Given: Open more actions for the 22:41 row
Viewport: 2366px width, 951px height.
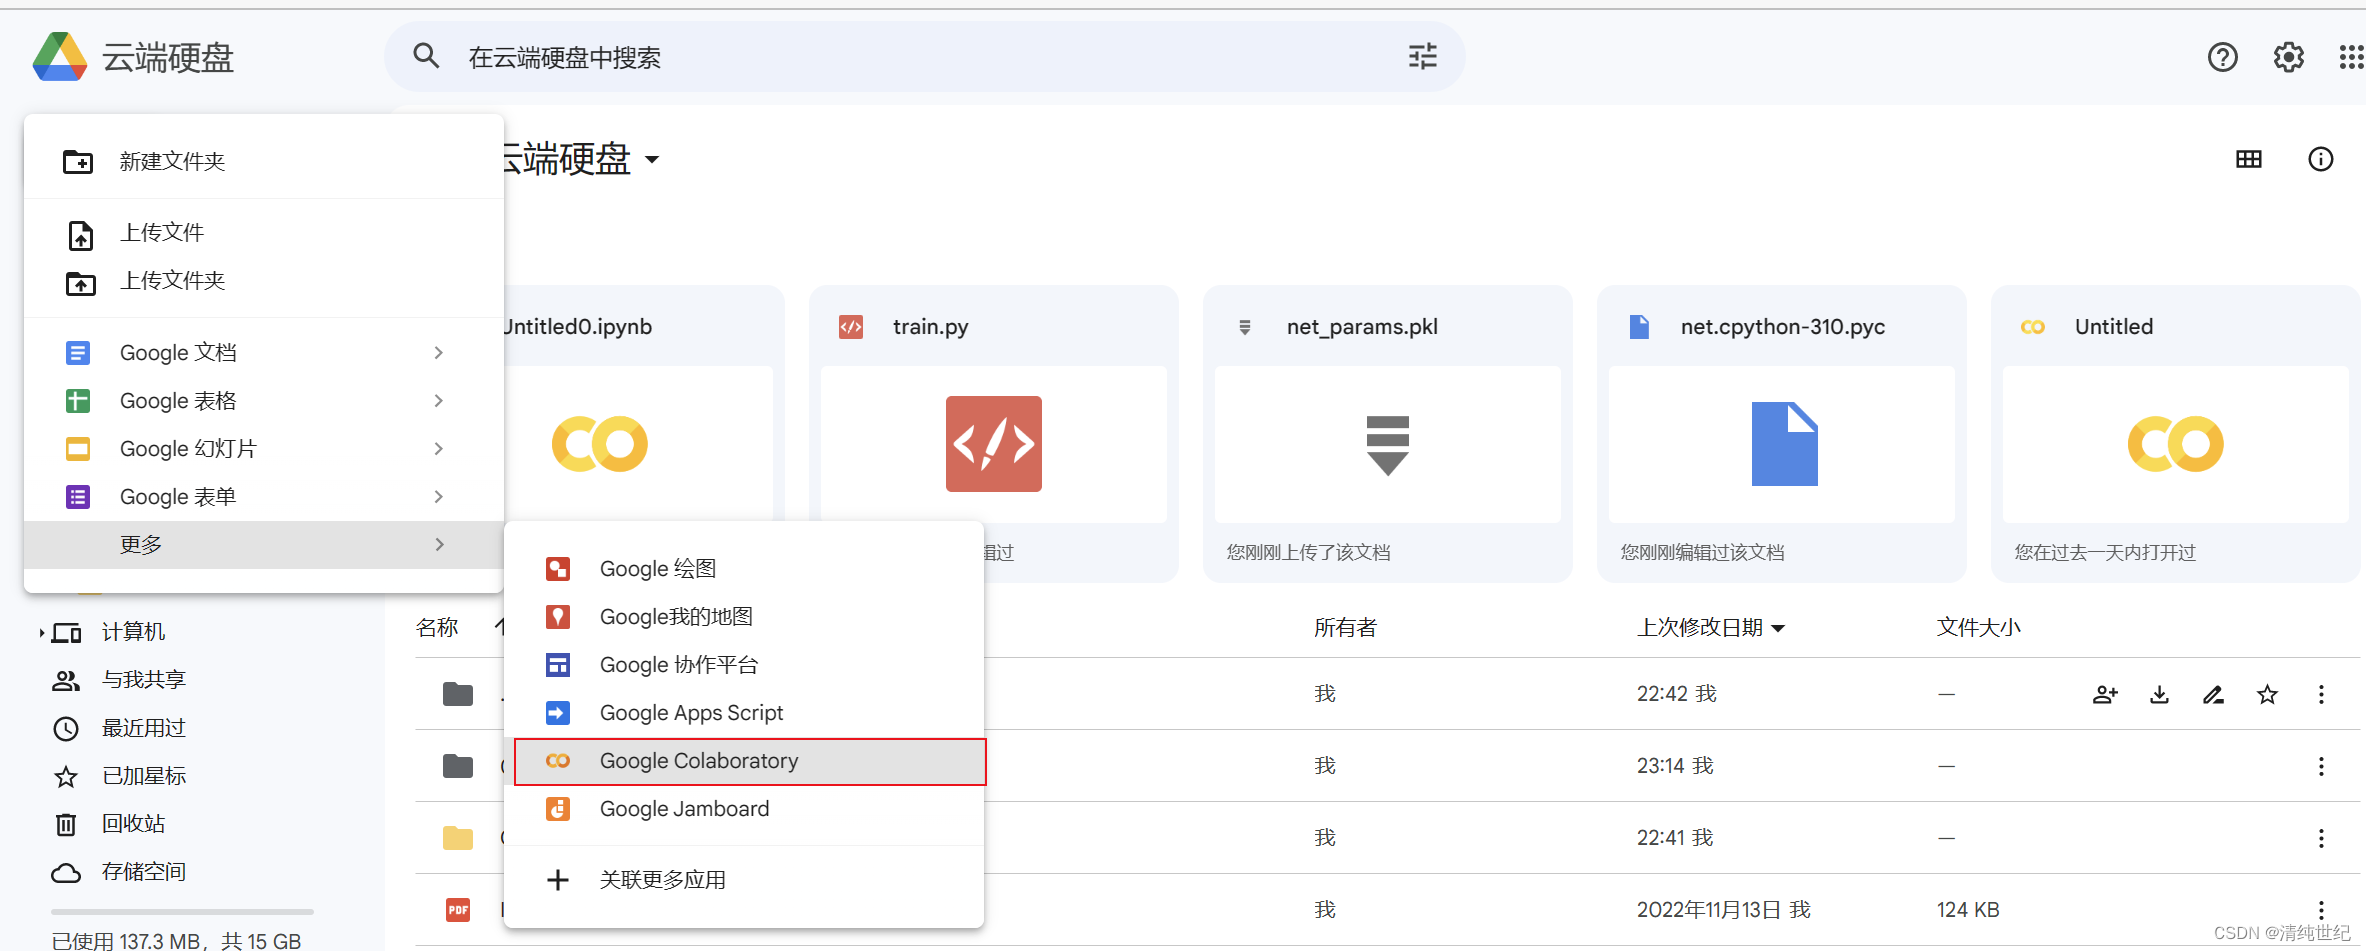Looking at the screenshot, I should [2321, 838].
